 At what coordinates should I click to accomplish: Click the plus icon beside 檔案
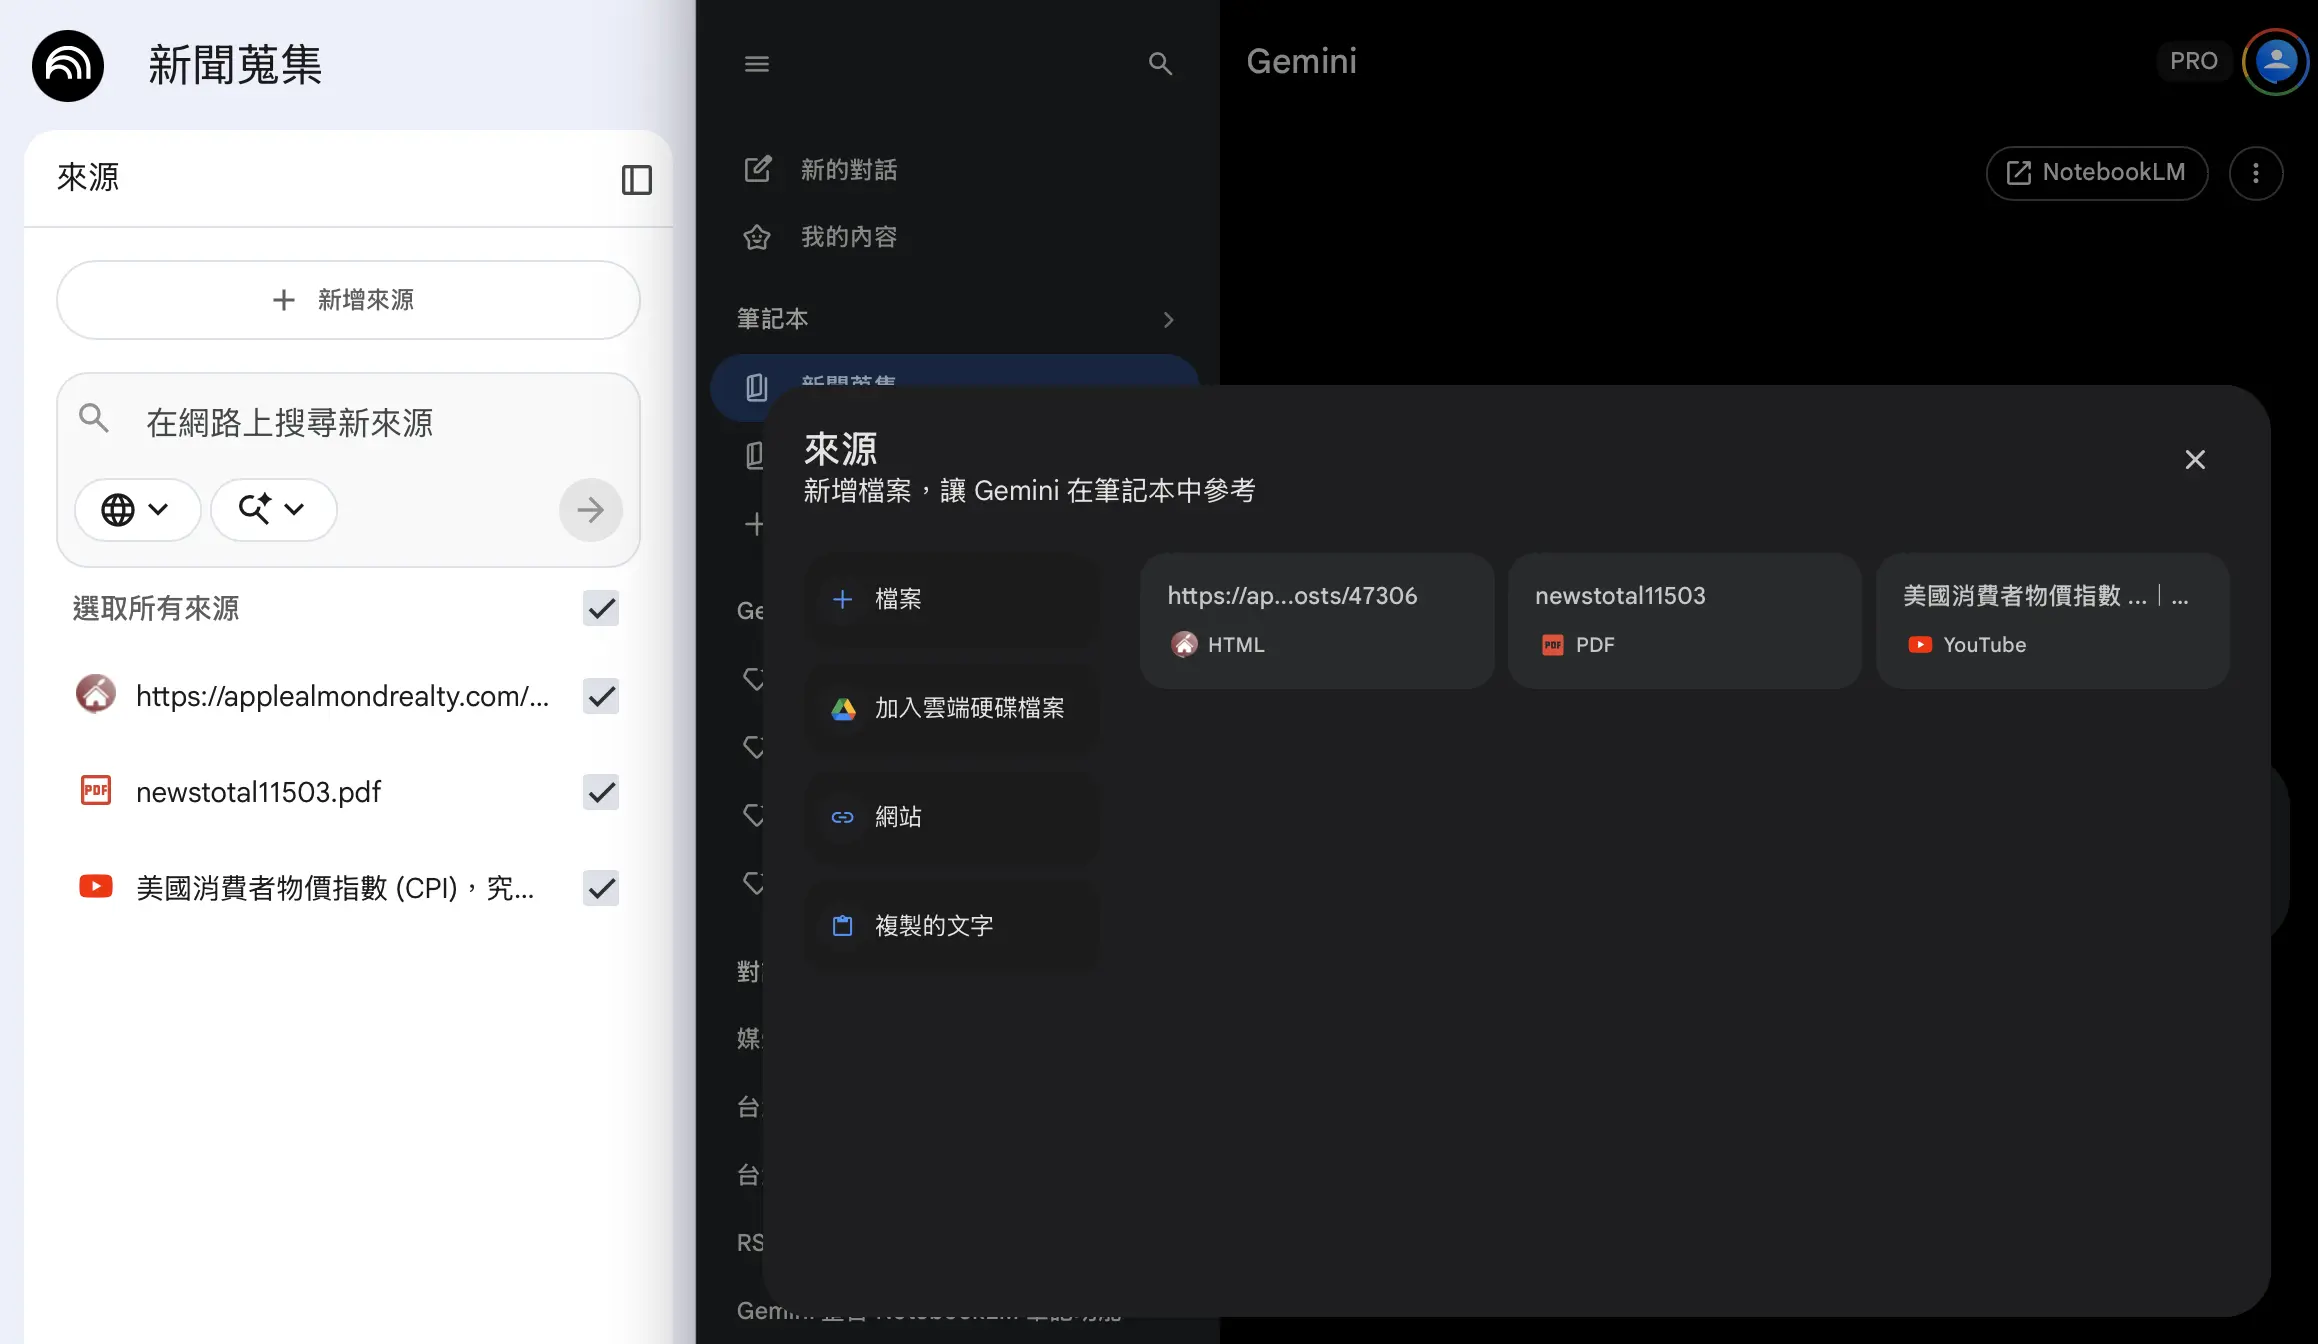843,599
